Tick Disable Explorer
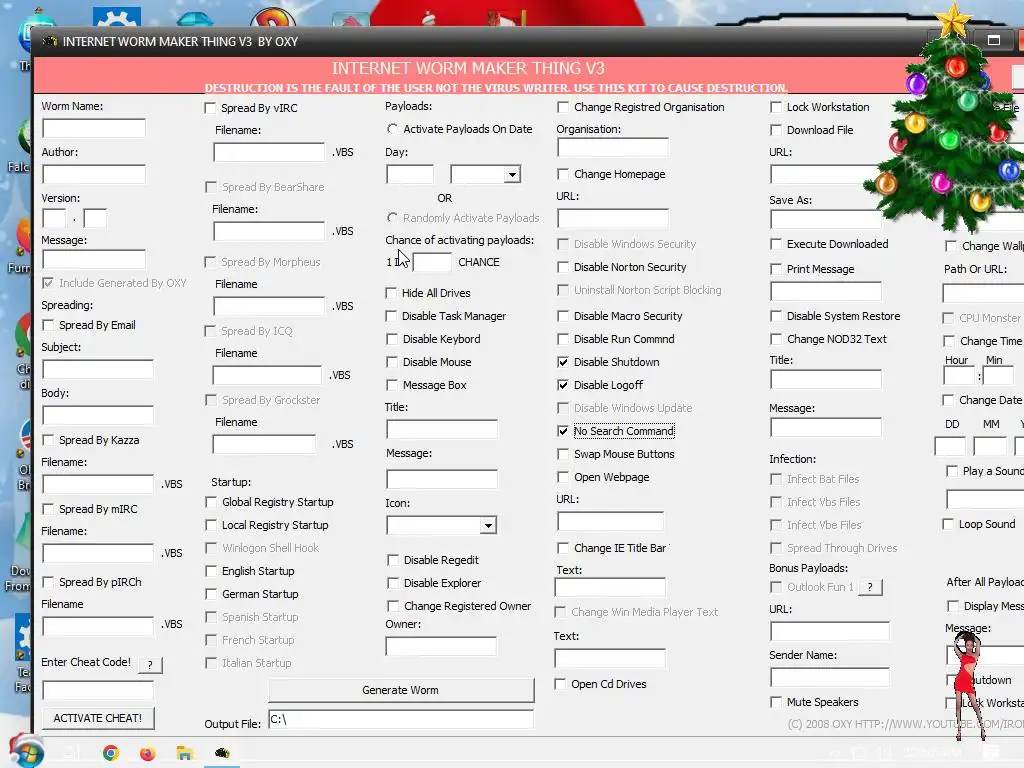This screenshot has width=1024, height=768. coord(392,583)
